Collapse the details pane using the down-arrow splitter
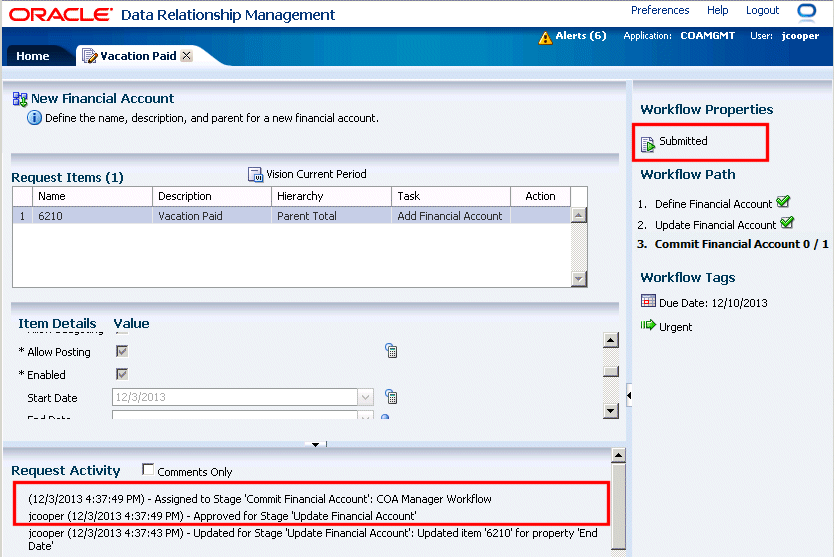The height and width of the screenshot is (557, 834). [x=315, y=444]
